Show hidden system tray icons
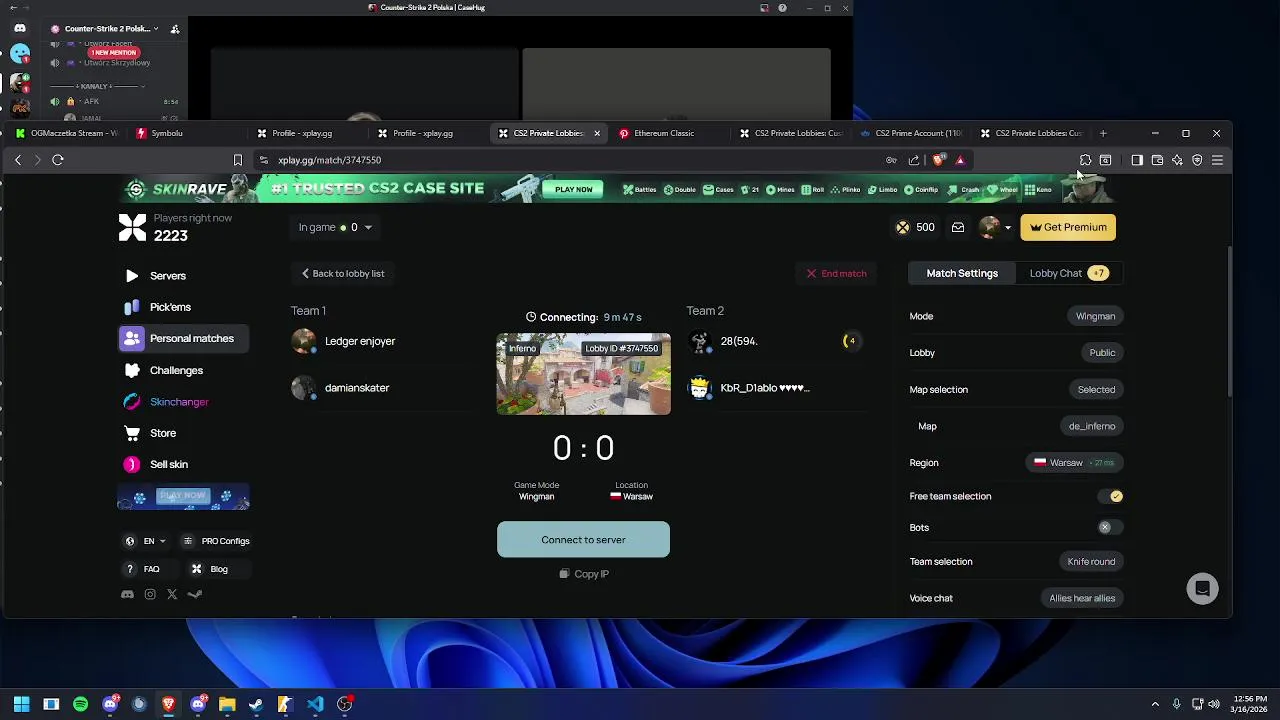This screenshot has height=720, width=1280. coord(1155,704)
